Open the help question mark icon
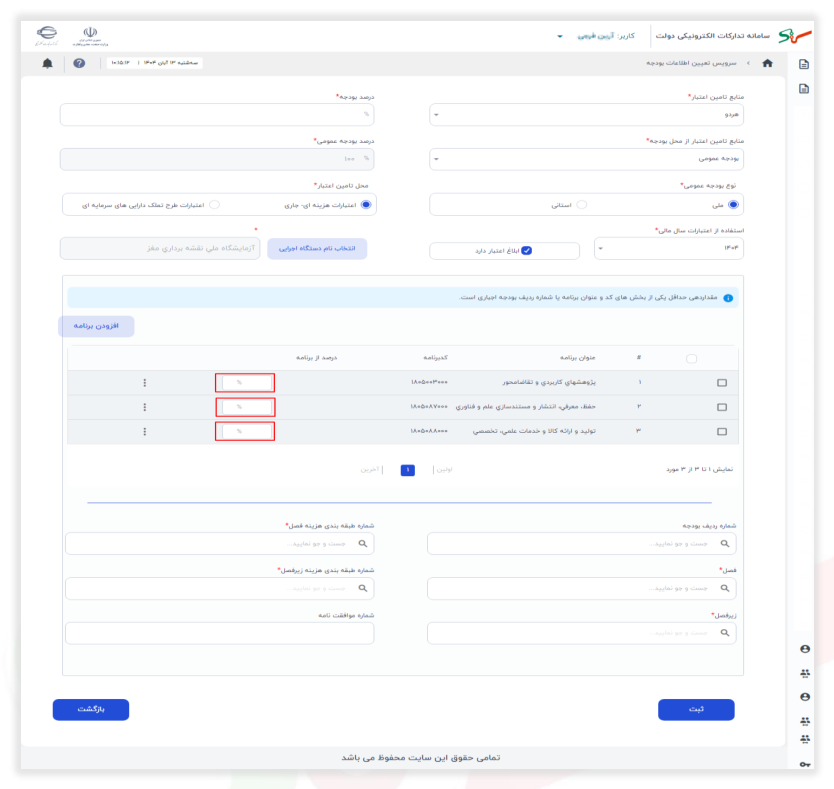Viewport: 834px width, 789px height. click(79, 63)
